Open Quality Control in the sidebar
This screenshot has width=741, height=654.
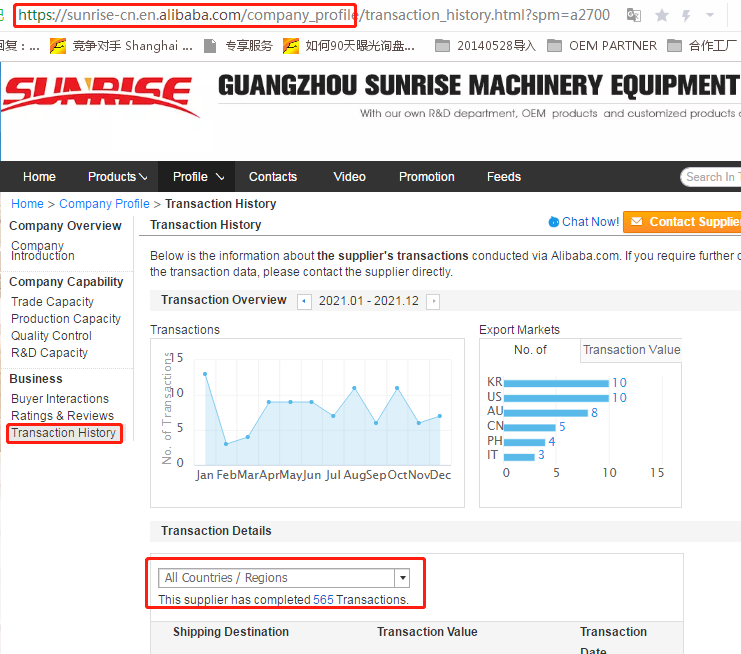tap(51, 336)
